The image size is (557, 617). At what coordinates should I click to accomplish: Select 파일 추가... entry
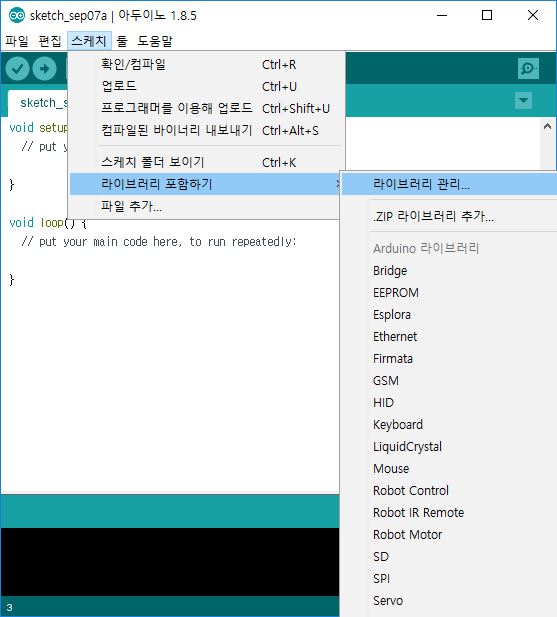205,206
